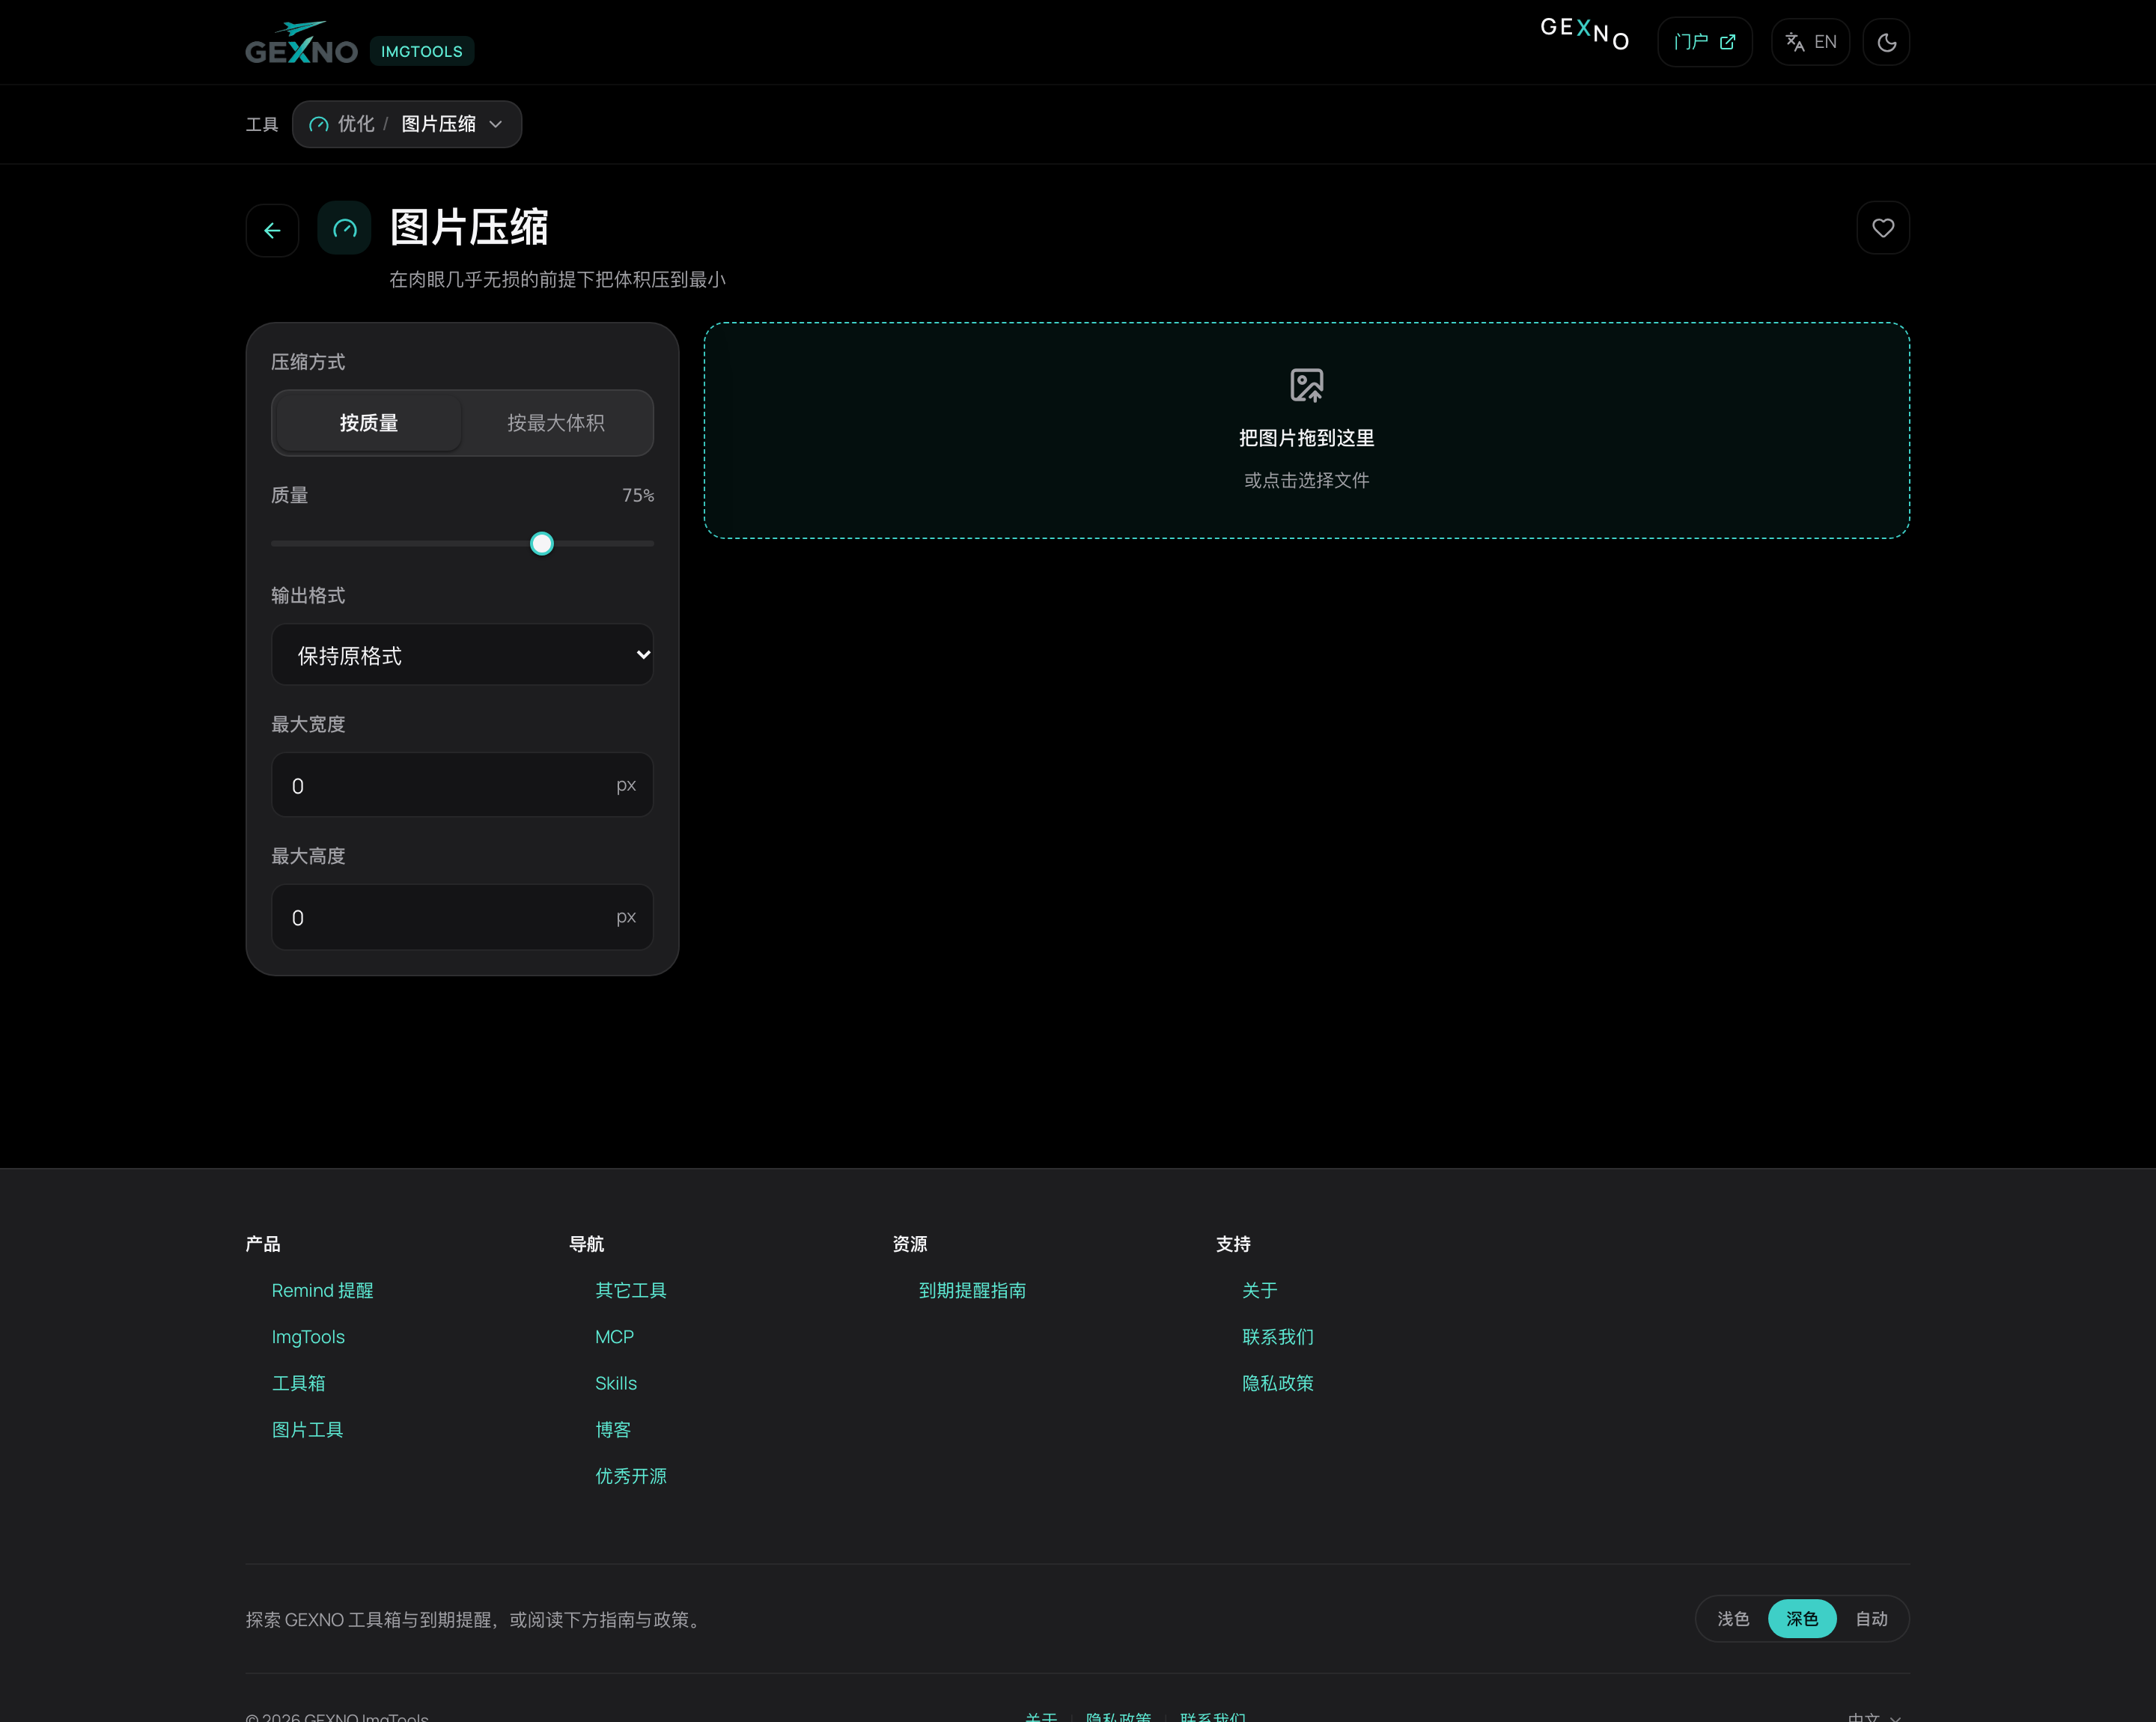2156x1722 pixels.
Task: Open 其它工具 footer link
Action: [x=630, y=1290]
